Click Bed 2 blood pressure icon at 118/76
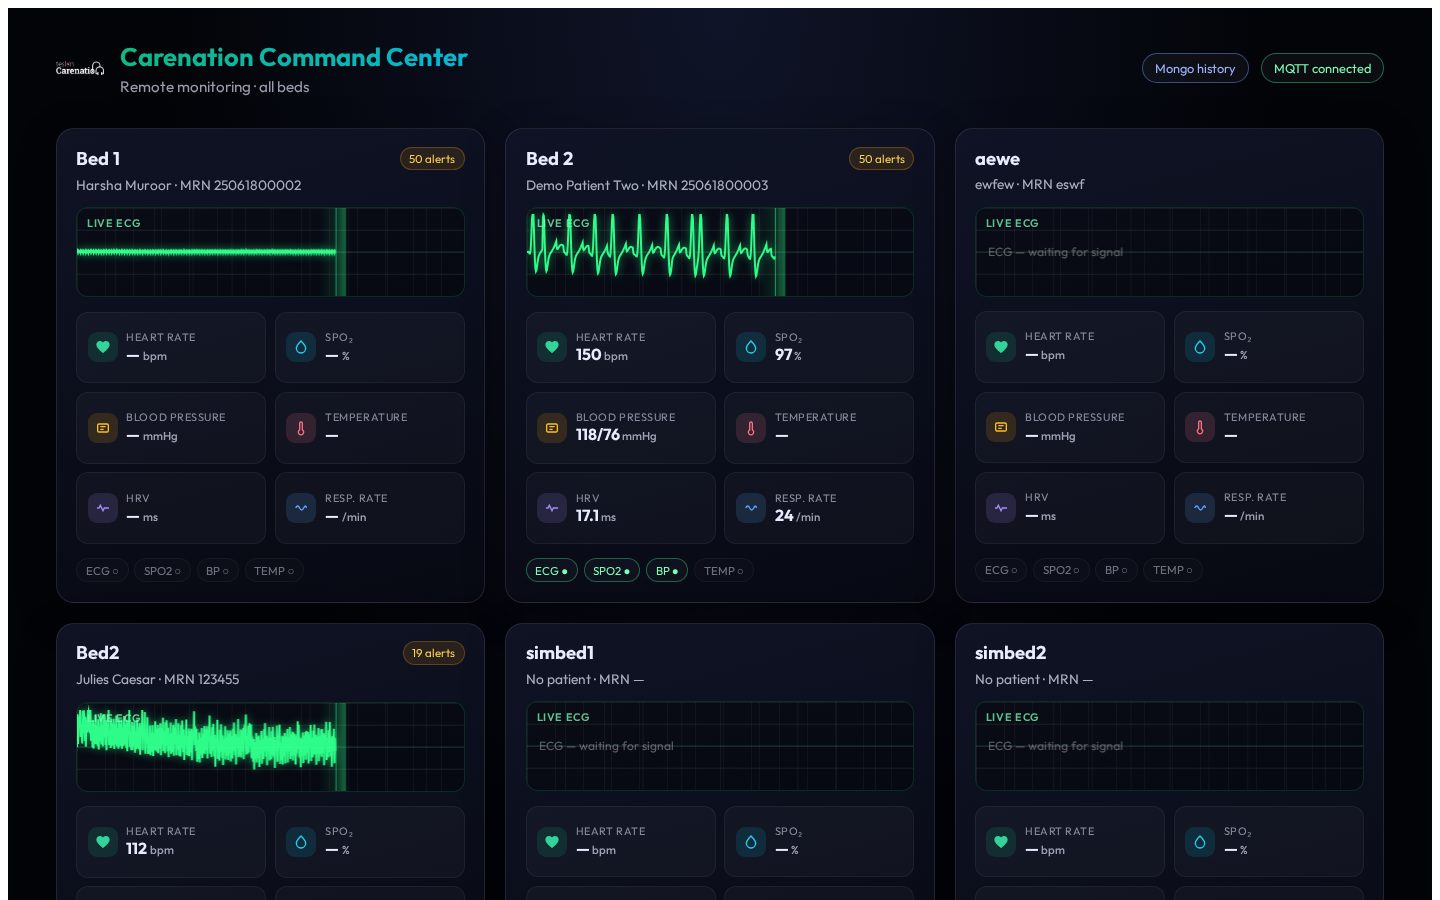Image resolution: width=1440 pixels, height=900 pixels. click(x=552, y=428)
